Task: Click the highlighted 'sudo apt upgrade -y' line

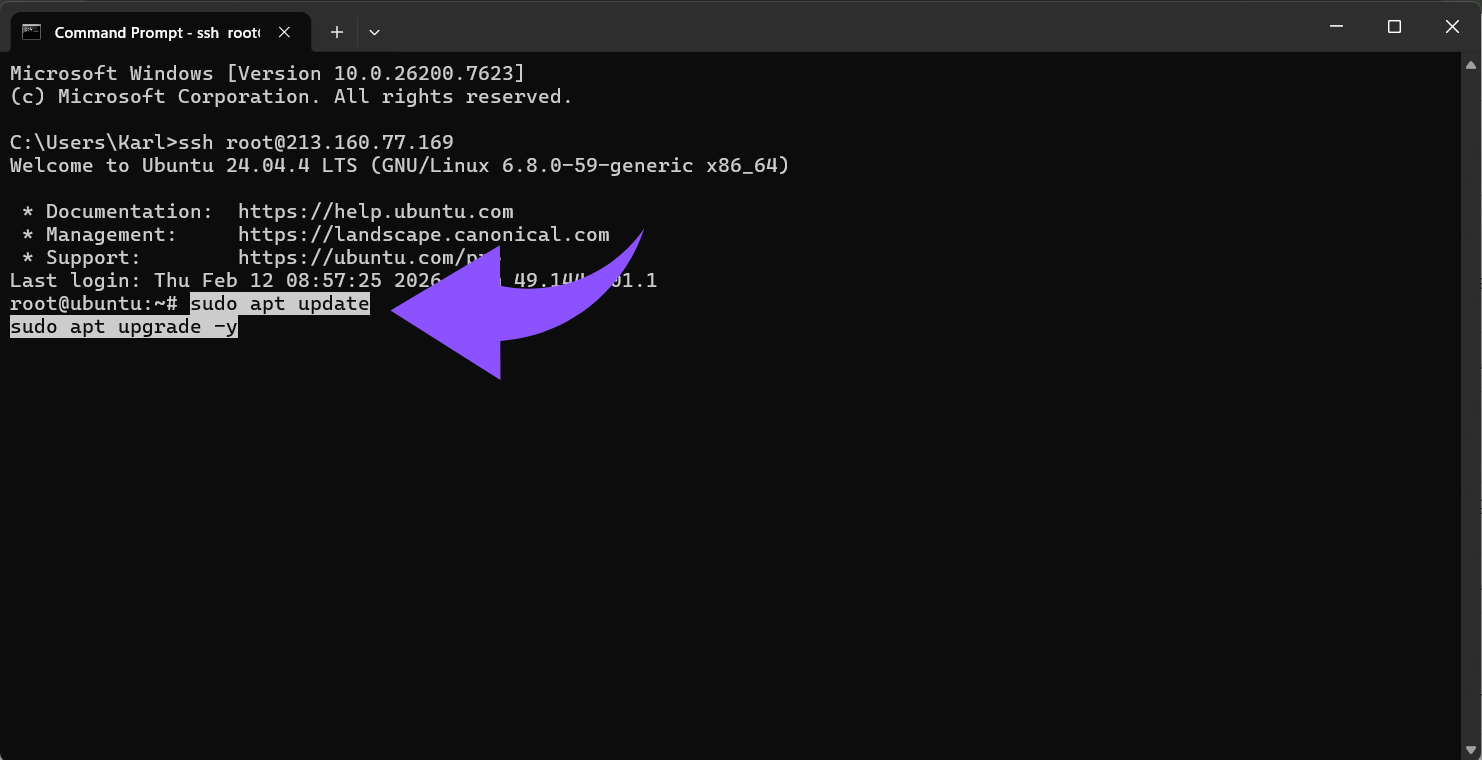Action: coord(124,327)
